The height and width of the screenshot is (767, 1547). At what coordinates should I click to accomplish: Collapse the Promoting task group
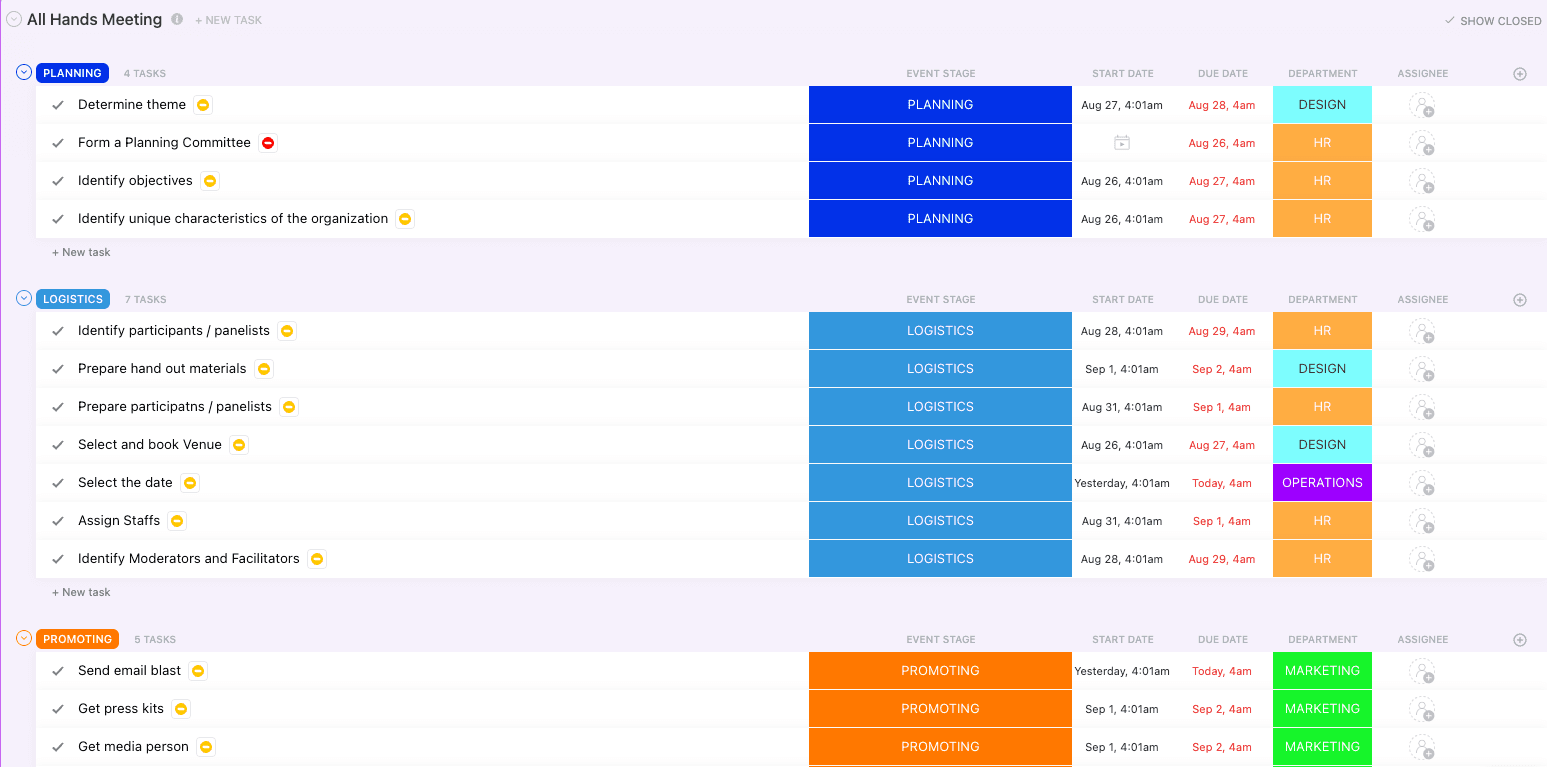[24, 639]
